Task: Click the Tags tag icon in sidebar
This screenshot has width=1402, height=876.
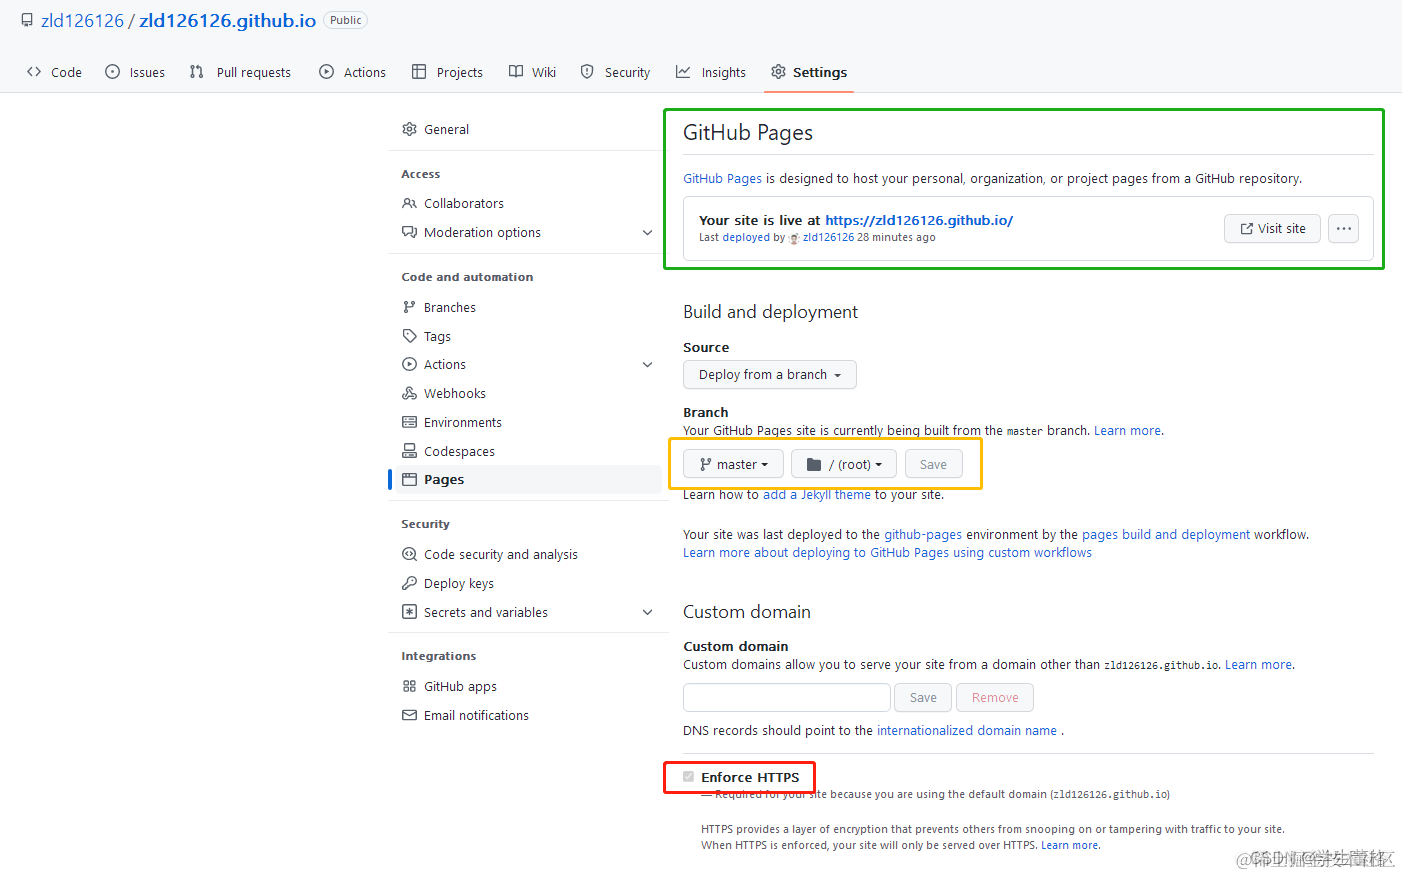Action: [409, 336]
